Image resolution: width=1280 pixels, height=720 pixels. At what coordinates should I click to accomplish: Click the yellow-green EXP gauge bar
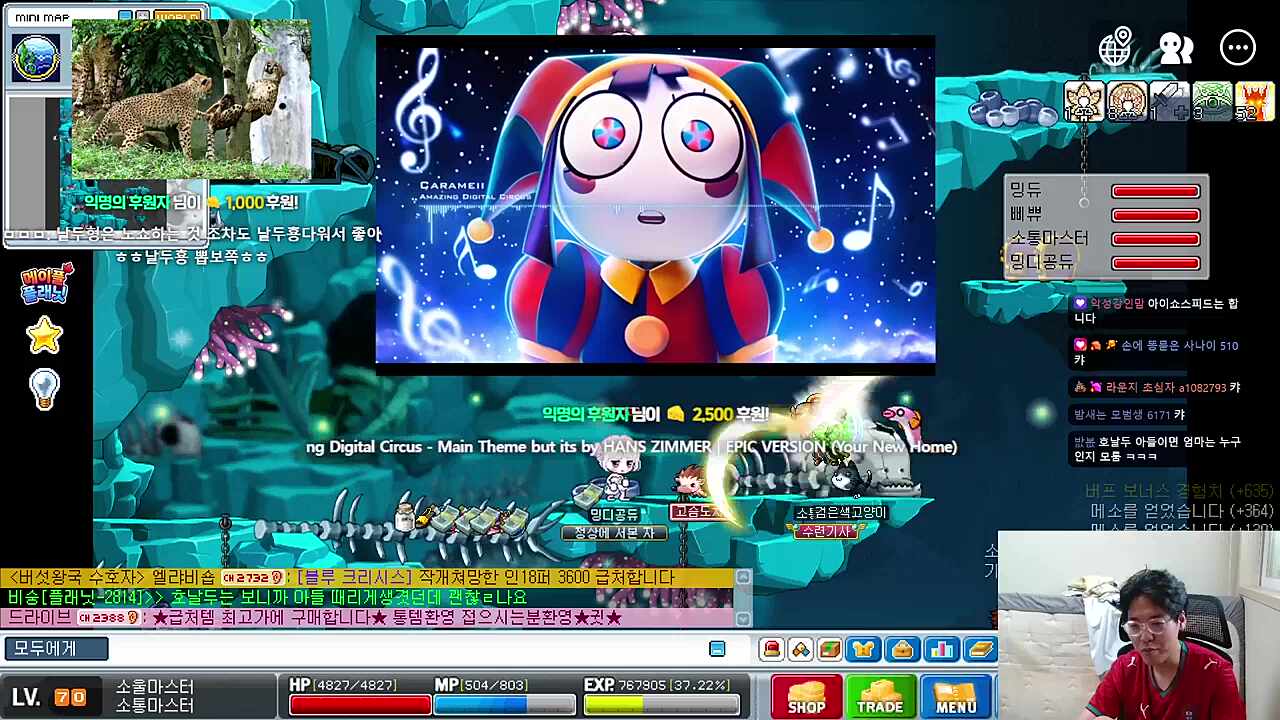pos(660,704)
